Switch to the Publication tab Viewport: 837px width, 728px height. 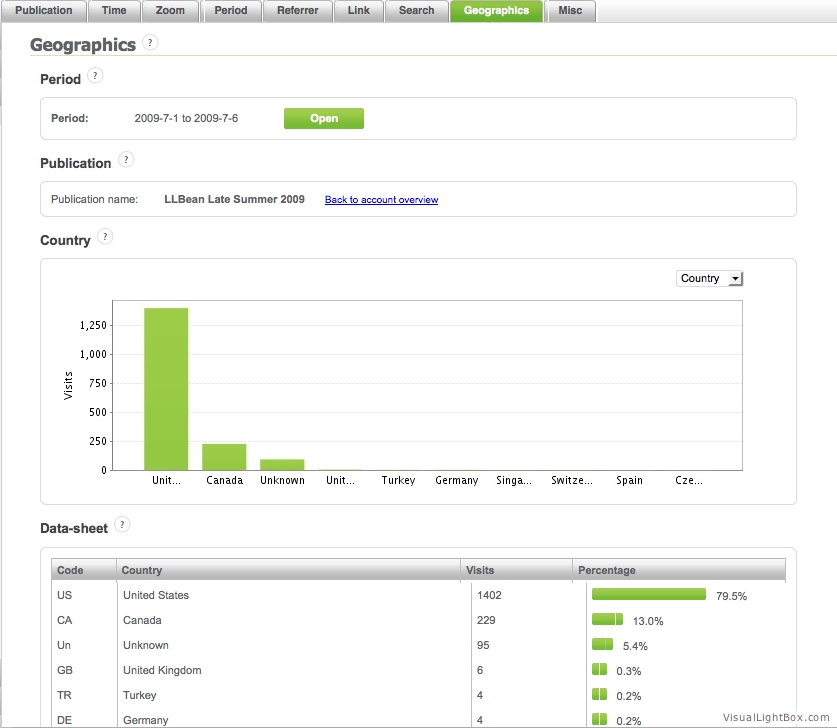tap(43, 11)
